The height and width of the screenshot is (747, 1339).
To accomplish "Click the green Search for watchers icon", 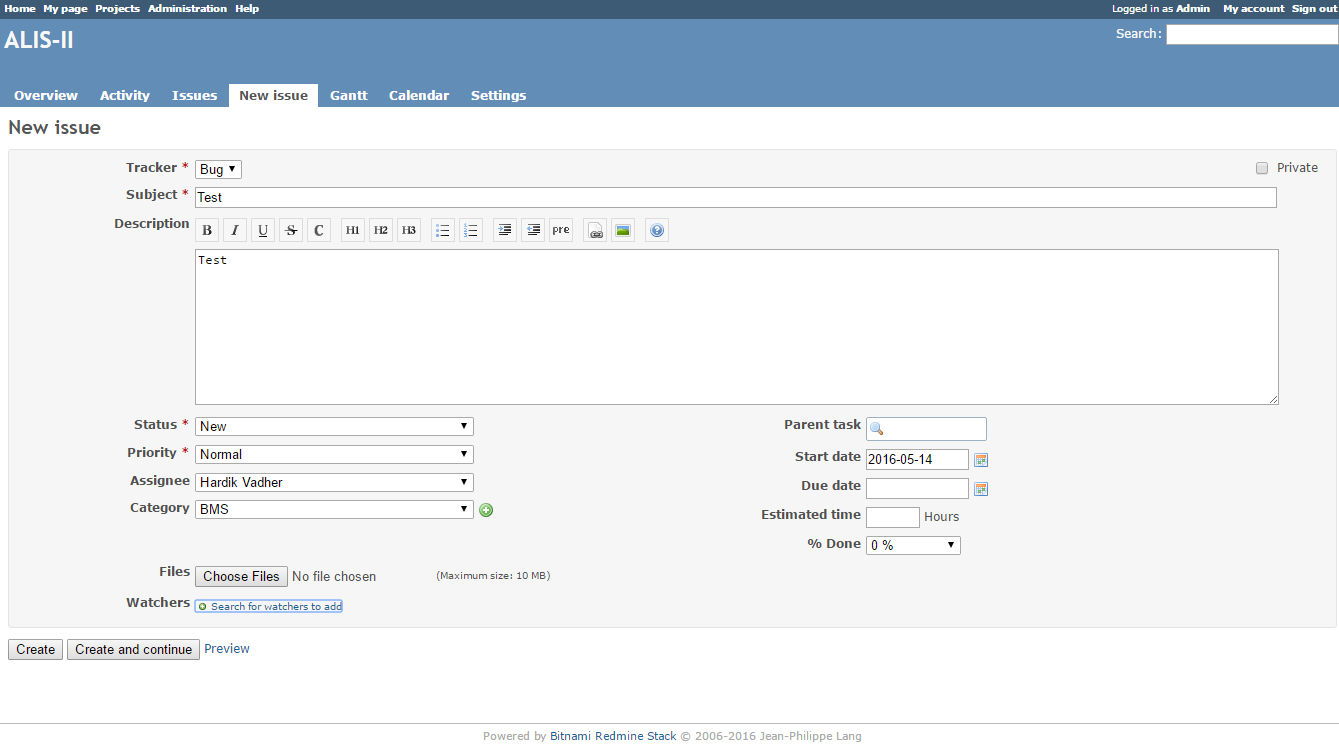I will (x=203, y=607).
